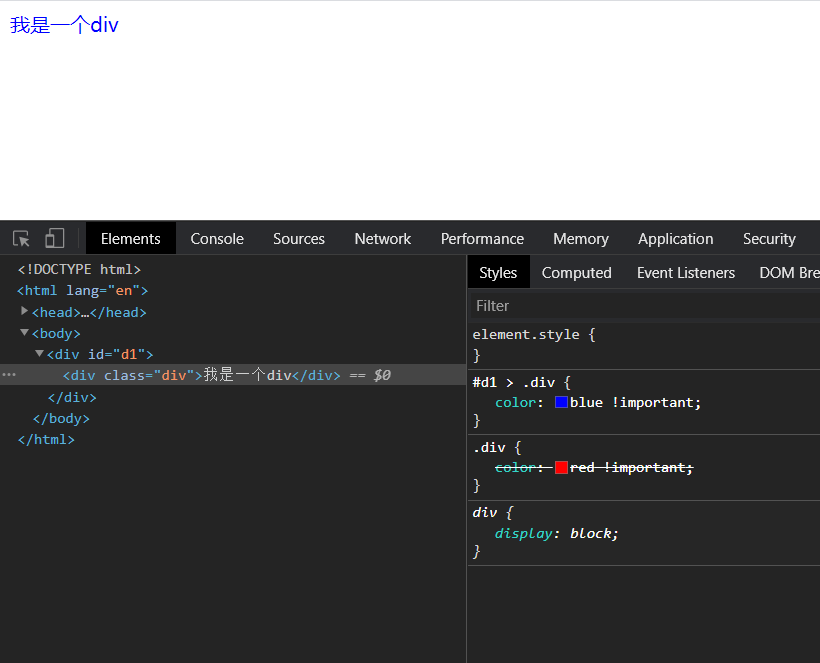Click the blue color swatch

pyautogui.click(x=561, y=402)
